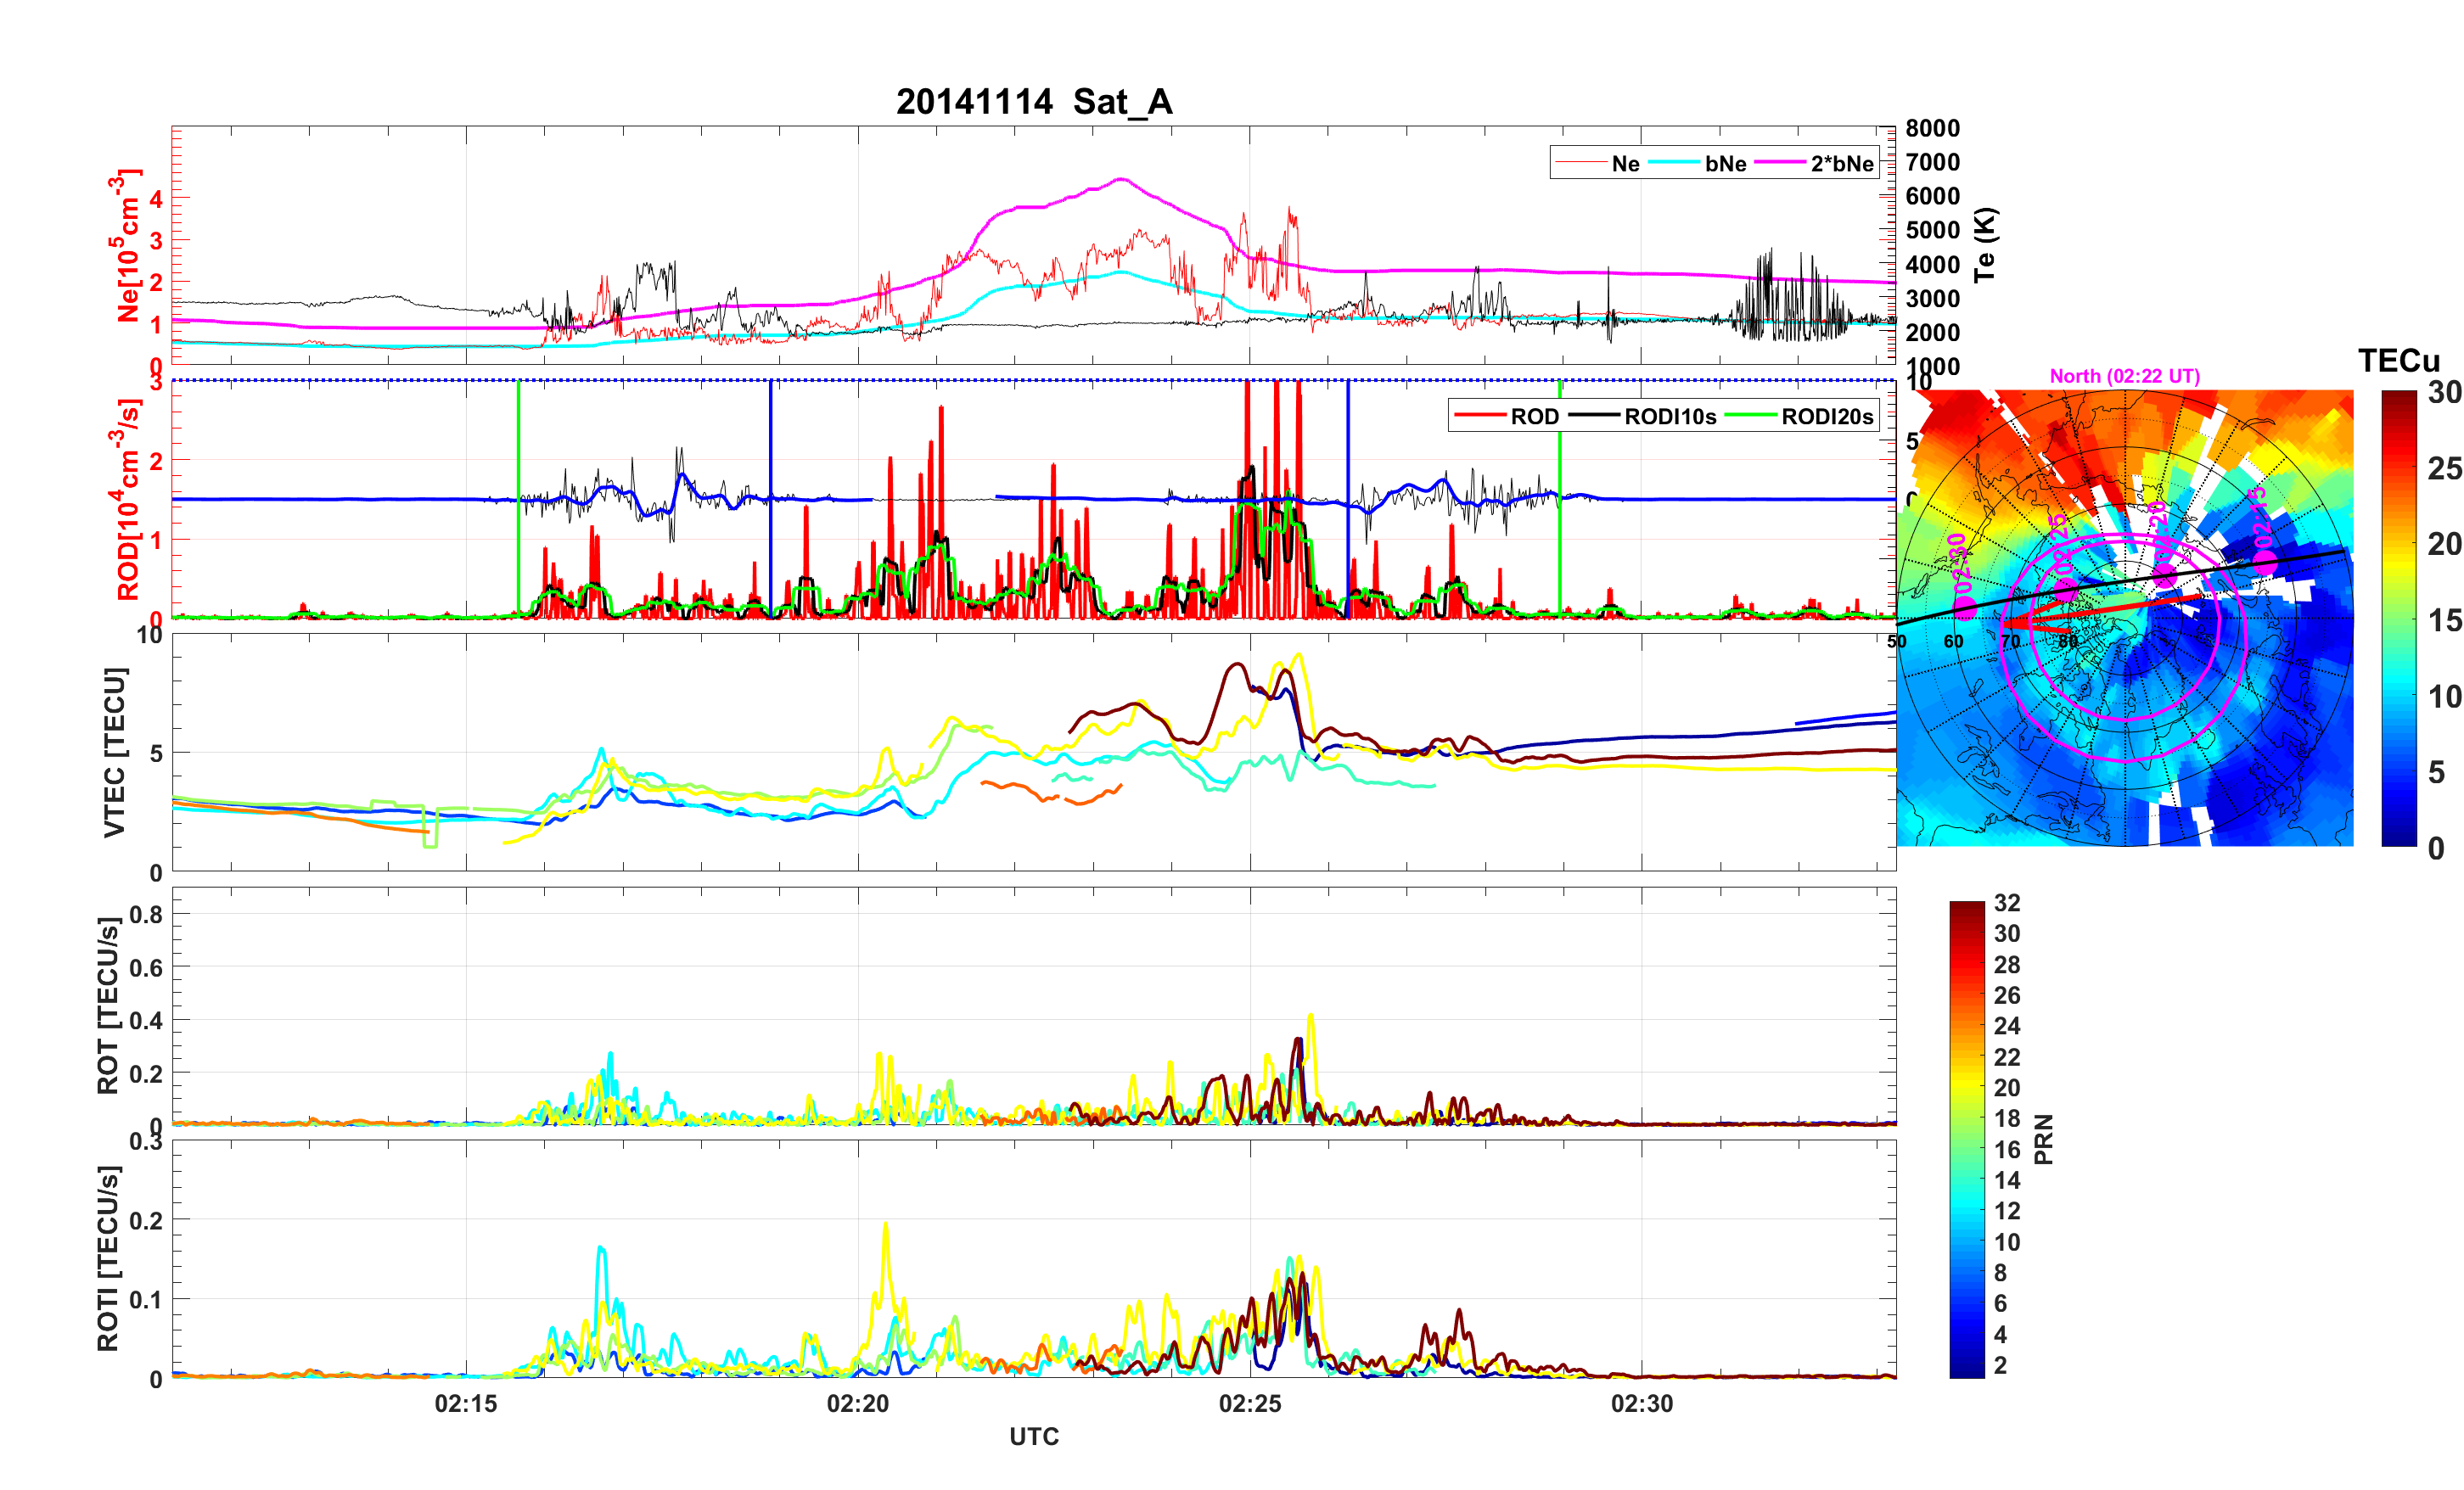Click the green RODI20s legend line sample

point(1751,416)
